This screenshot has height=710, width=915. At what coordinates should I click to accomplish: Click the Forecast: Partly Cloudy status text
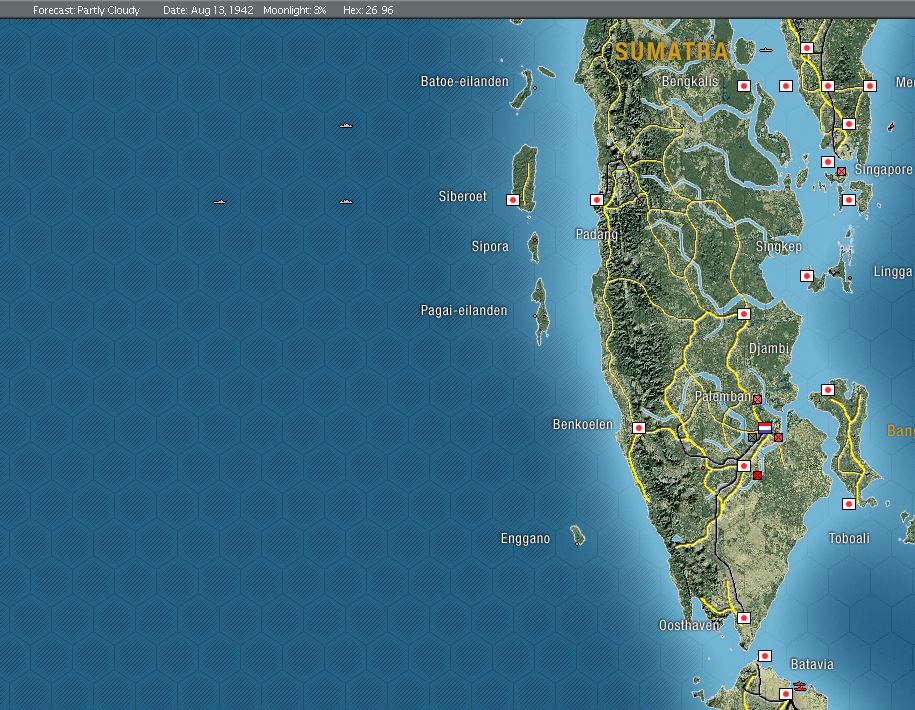point(86,10)
